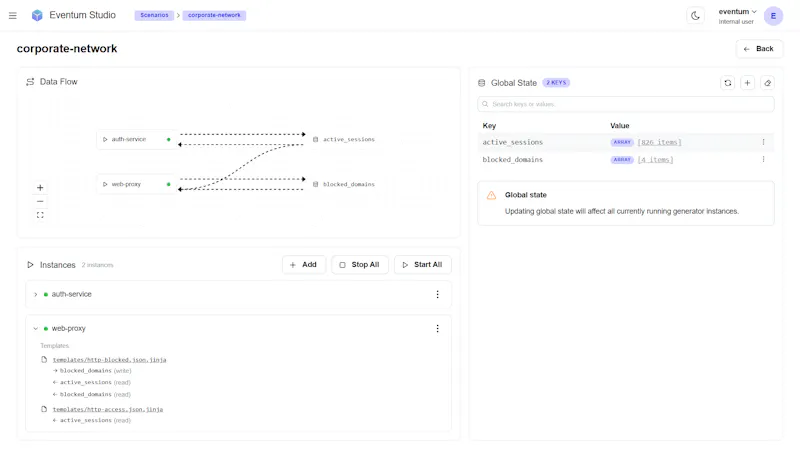Screen dimensions: 800x450
Task: Click the Instances play icon
Action: [x=30, y=265]
